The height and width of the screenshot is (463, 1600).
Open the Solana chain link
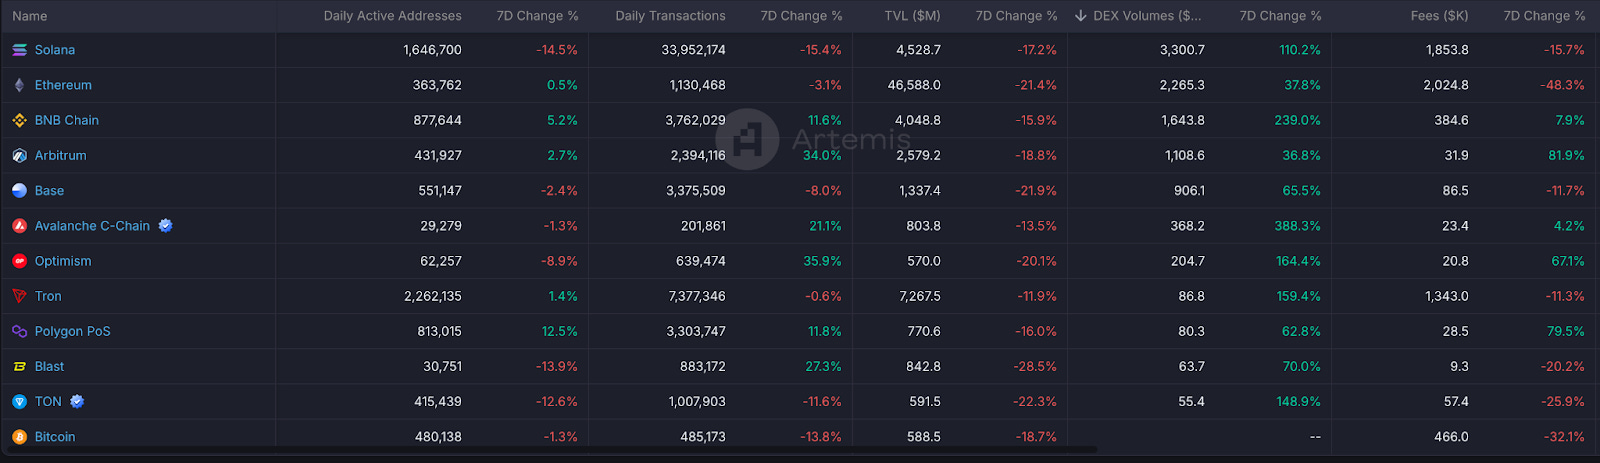(55, 50)
